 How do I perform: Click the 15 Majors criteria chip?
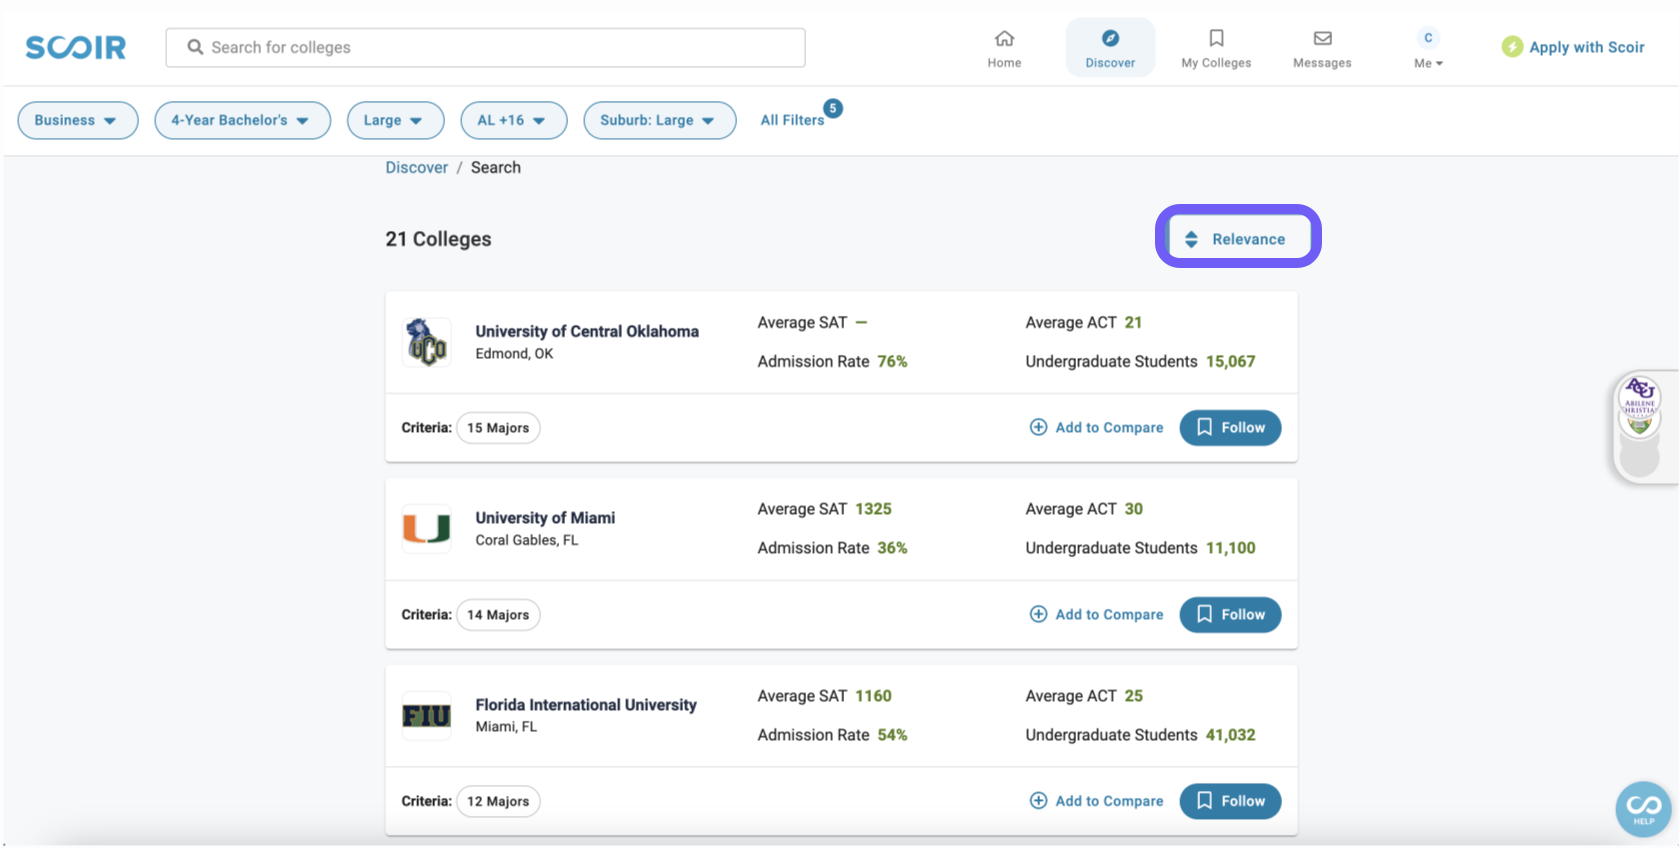click(498, 428)
